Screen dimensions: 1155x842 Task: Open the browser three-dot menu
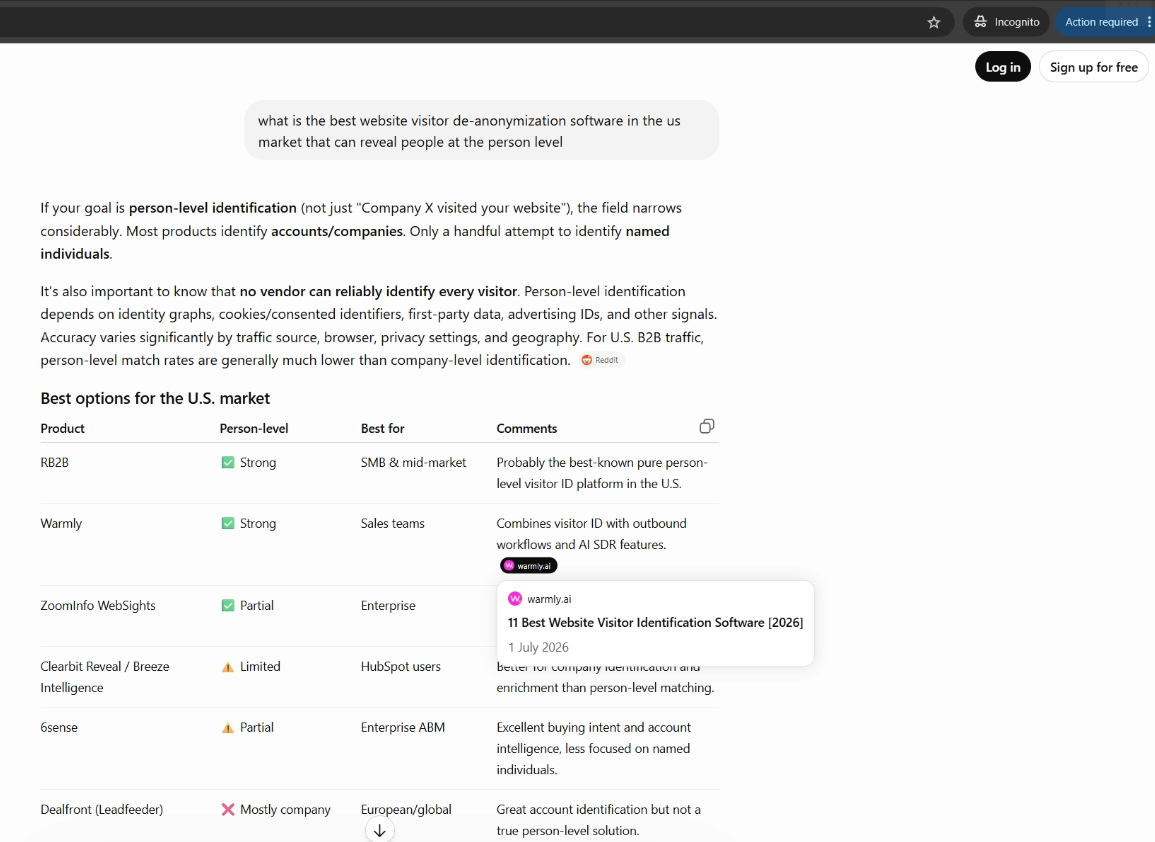[x=1148, y=22]
